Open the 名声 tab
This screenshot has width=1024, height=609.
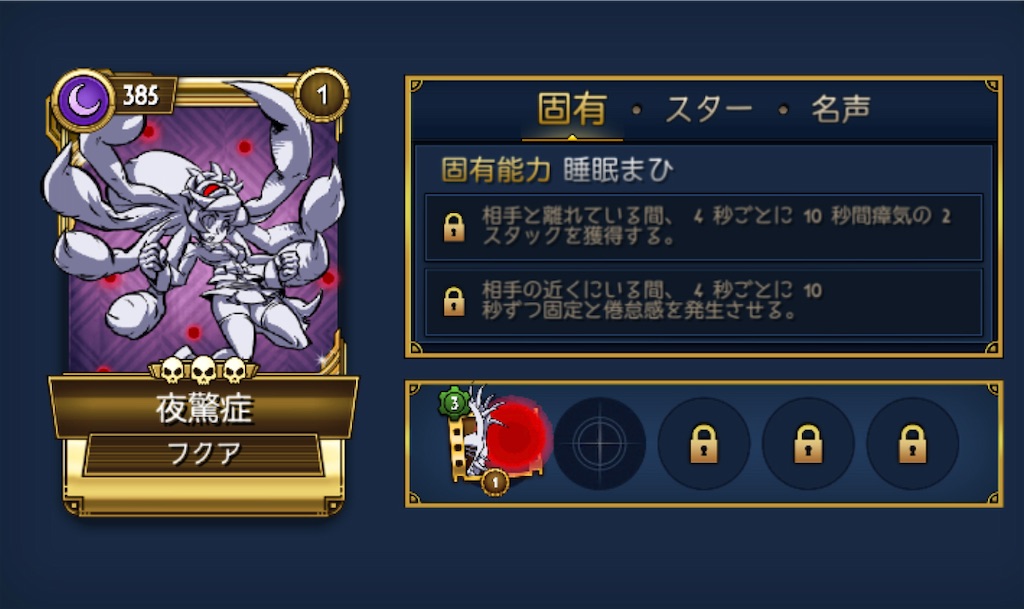(840, 109)
